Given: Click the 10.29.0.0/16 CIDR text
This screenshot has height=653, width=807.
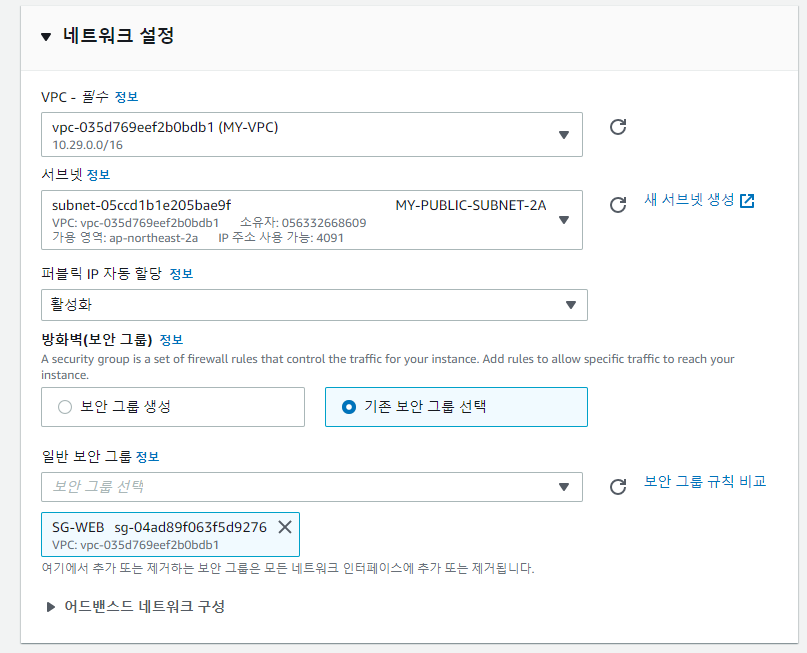Looking at the screenshot, I should [87, 145].
